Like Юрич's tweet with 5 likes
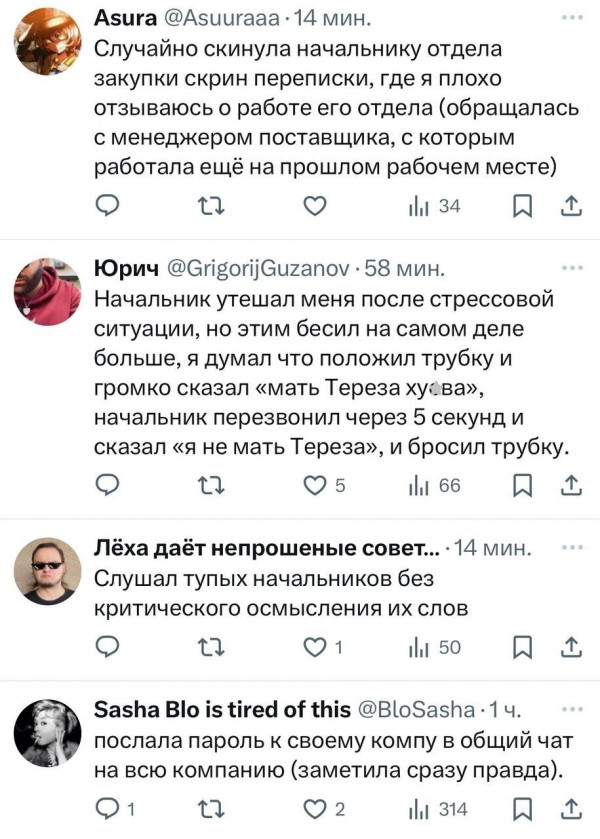Viewport: 600px width, 839px height. point(315,485)
